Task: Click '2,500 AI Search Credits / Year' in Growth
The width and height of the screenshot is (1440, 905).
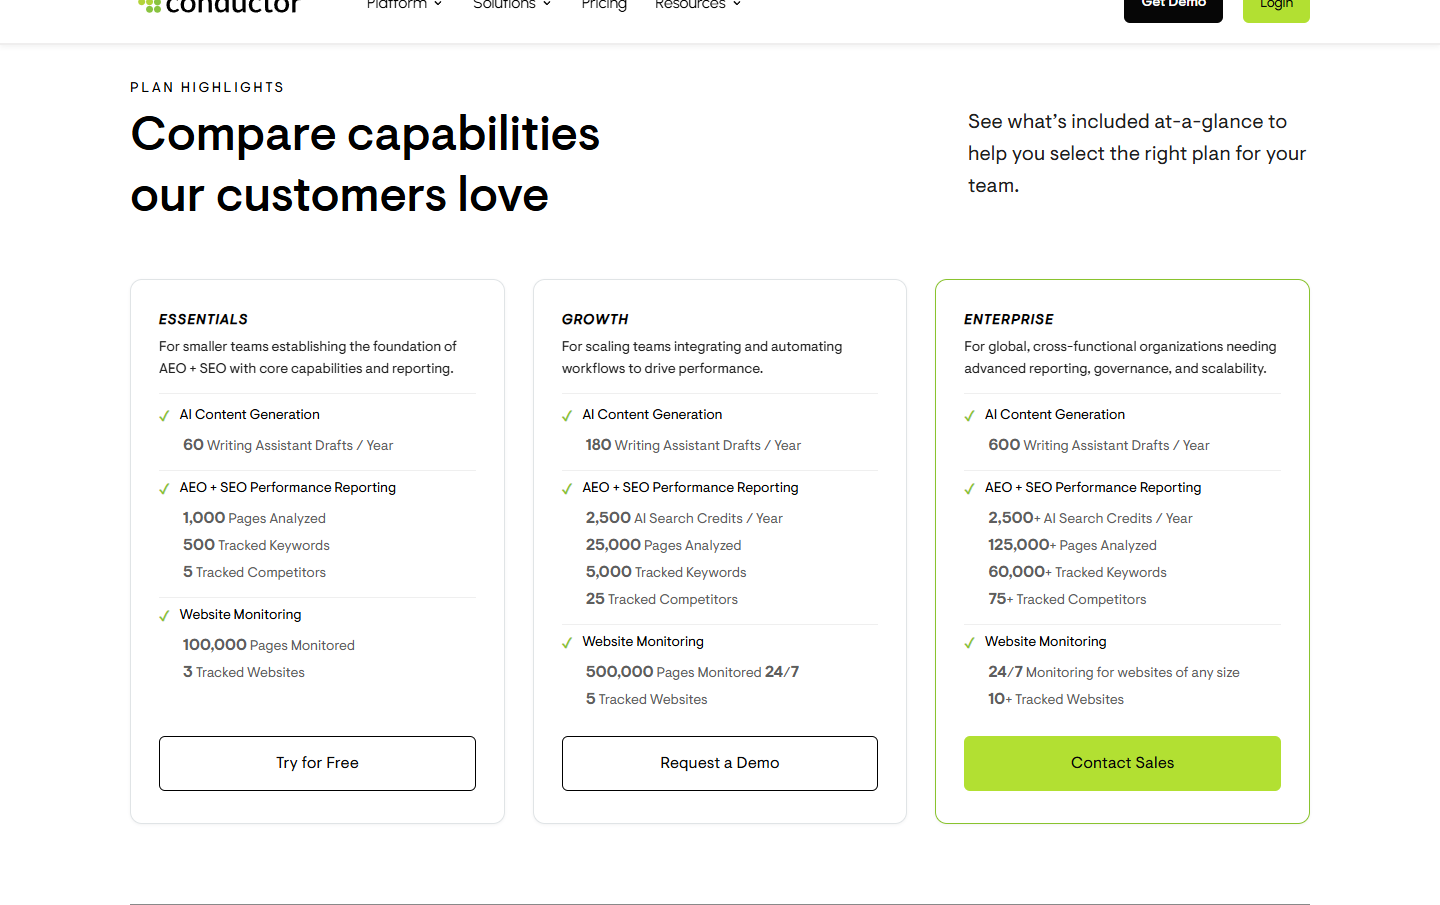Action: [x=684, y=518]
